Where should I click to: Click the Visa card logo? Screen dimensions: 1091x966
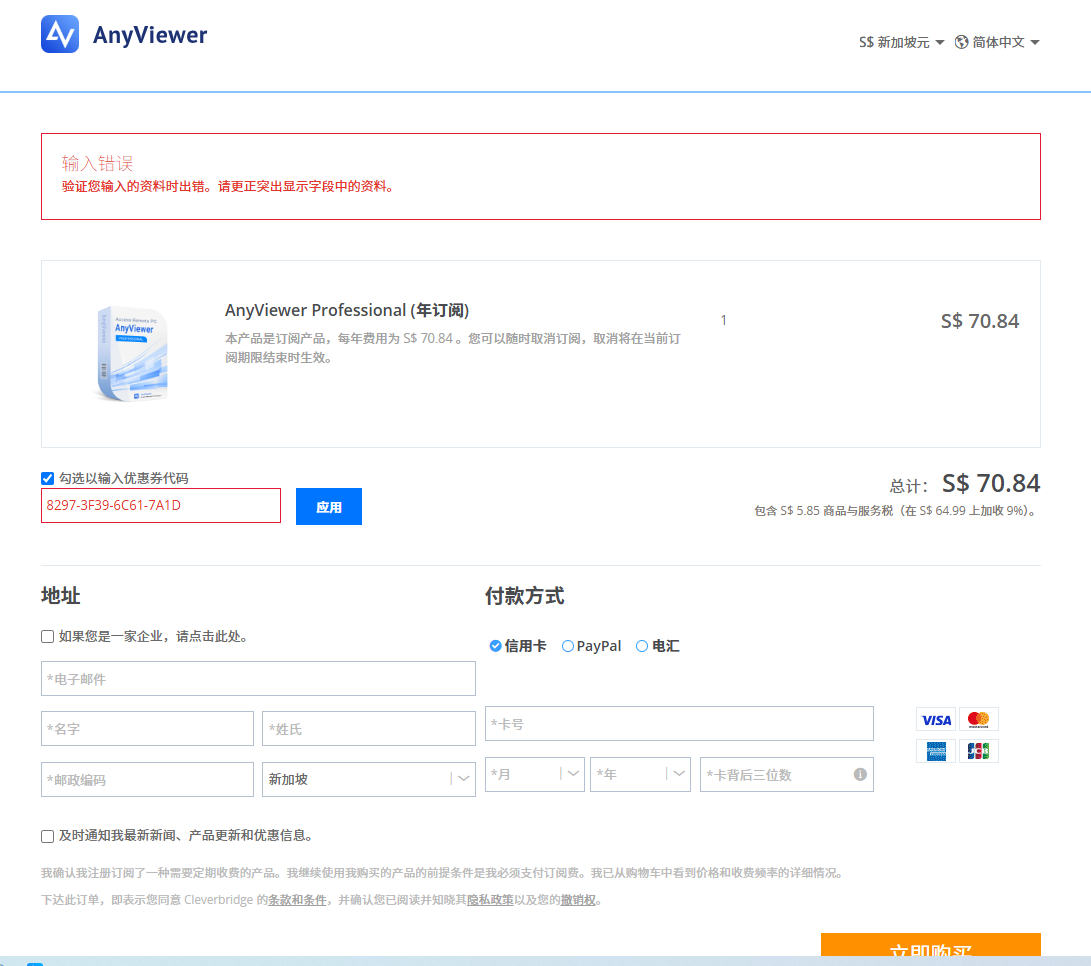936,720
